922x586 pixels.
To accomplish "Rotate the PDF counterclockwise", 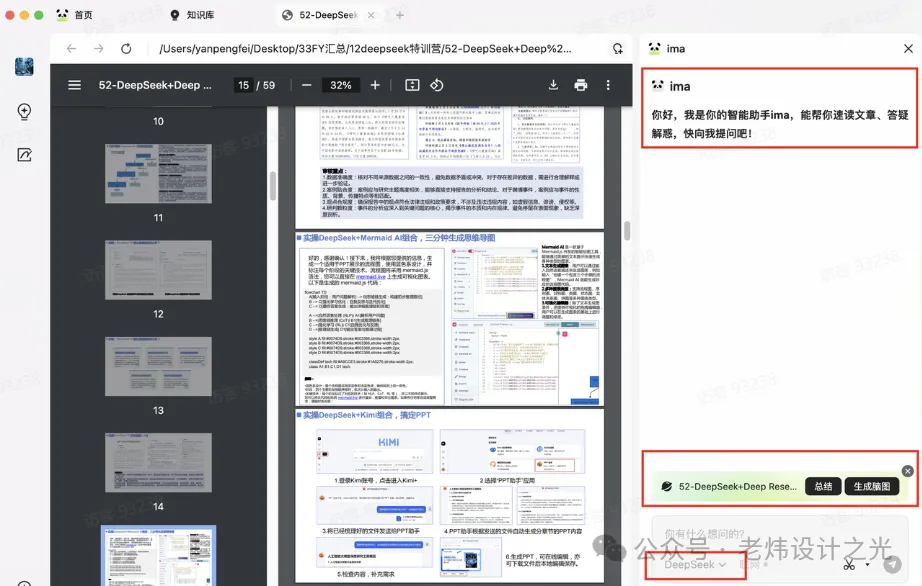I will 436,85.
